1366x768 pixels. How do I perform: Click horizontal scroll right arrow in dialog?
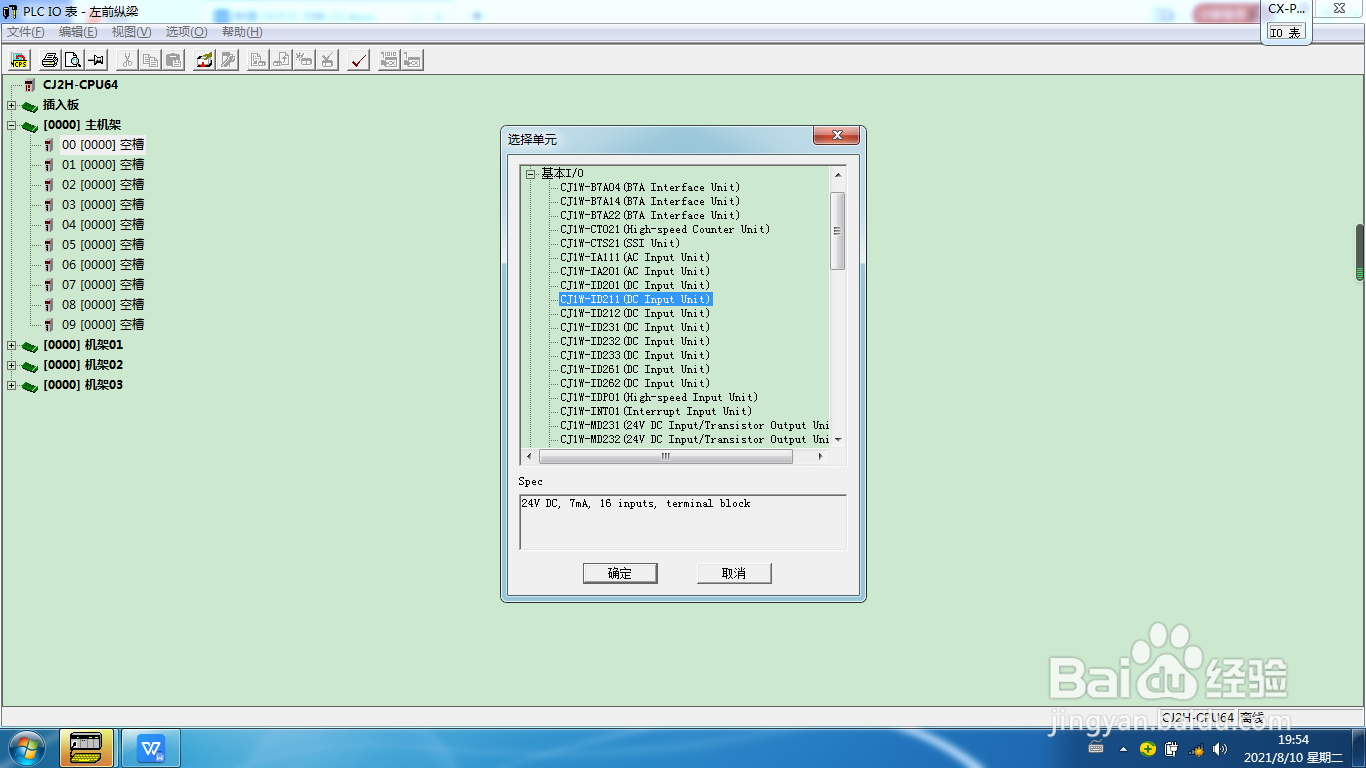point(821,456)
